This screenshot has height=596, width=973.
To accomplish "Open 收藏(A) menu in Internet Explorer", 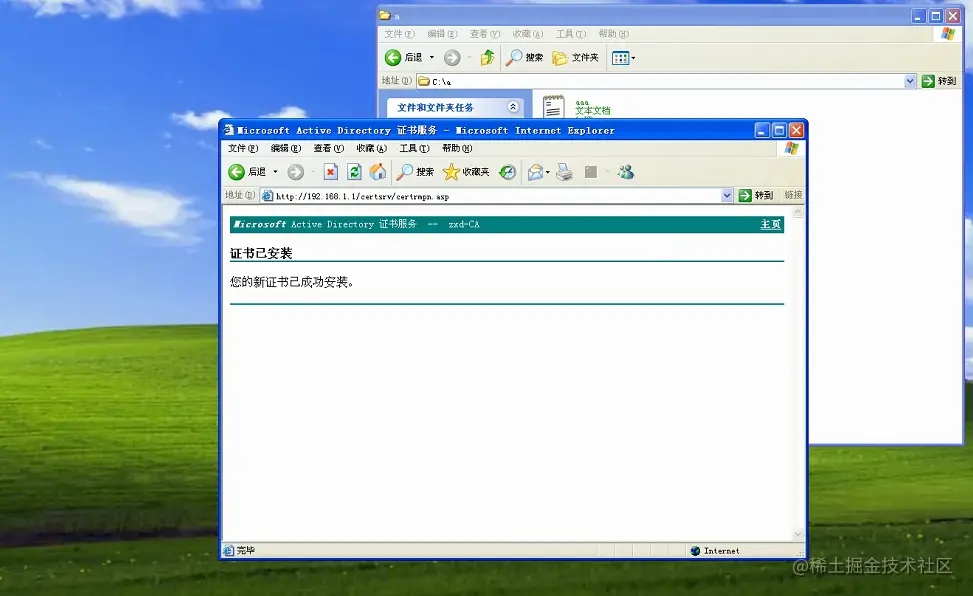I will tap(371, 148).
